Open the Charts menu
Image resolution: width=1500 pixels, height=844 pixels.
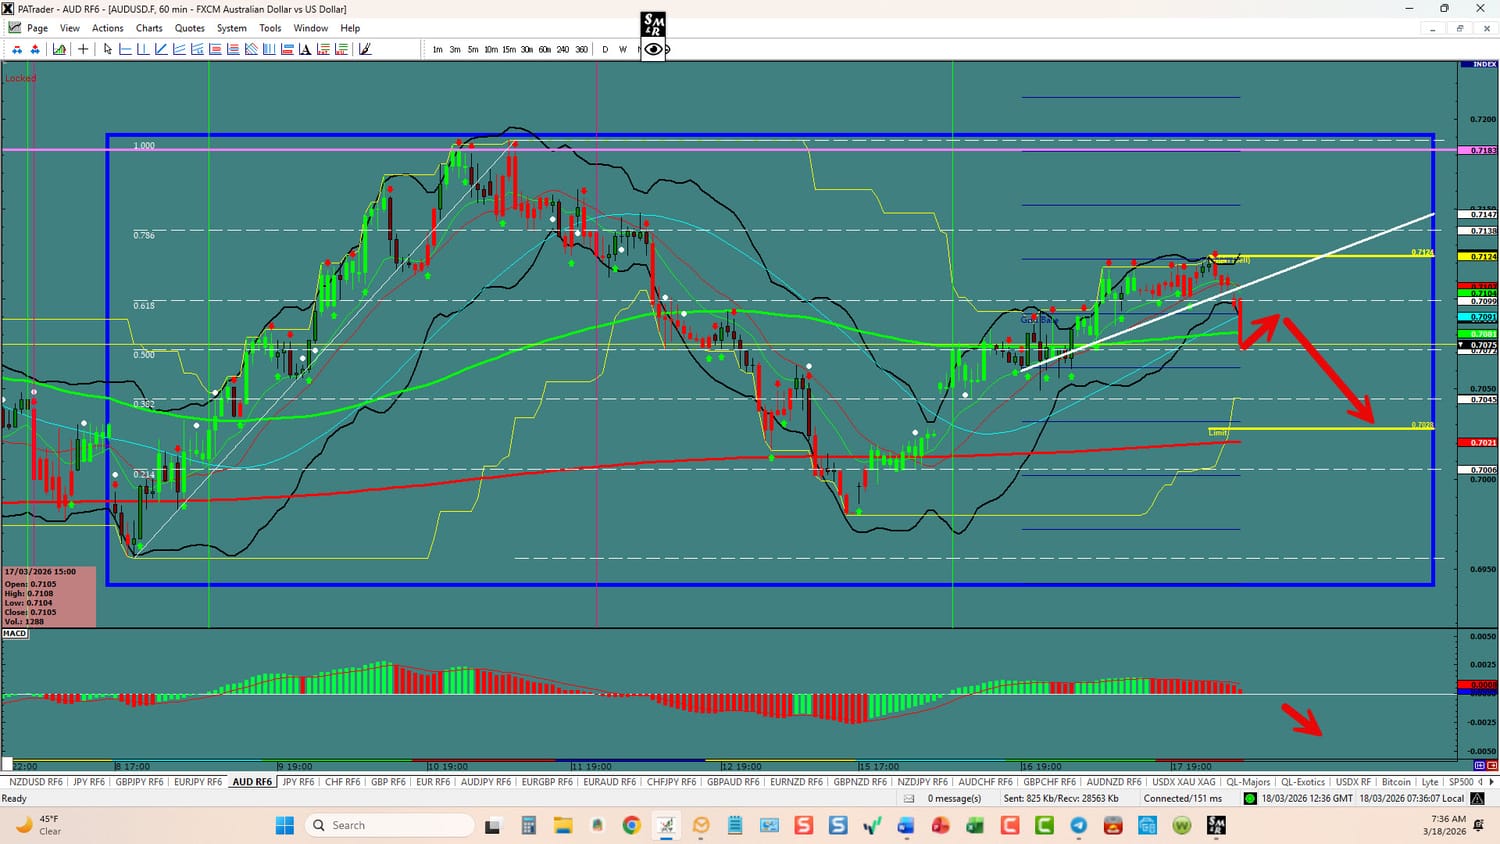coord(149,28)
